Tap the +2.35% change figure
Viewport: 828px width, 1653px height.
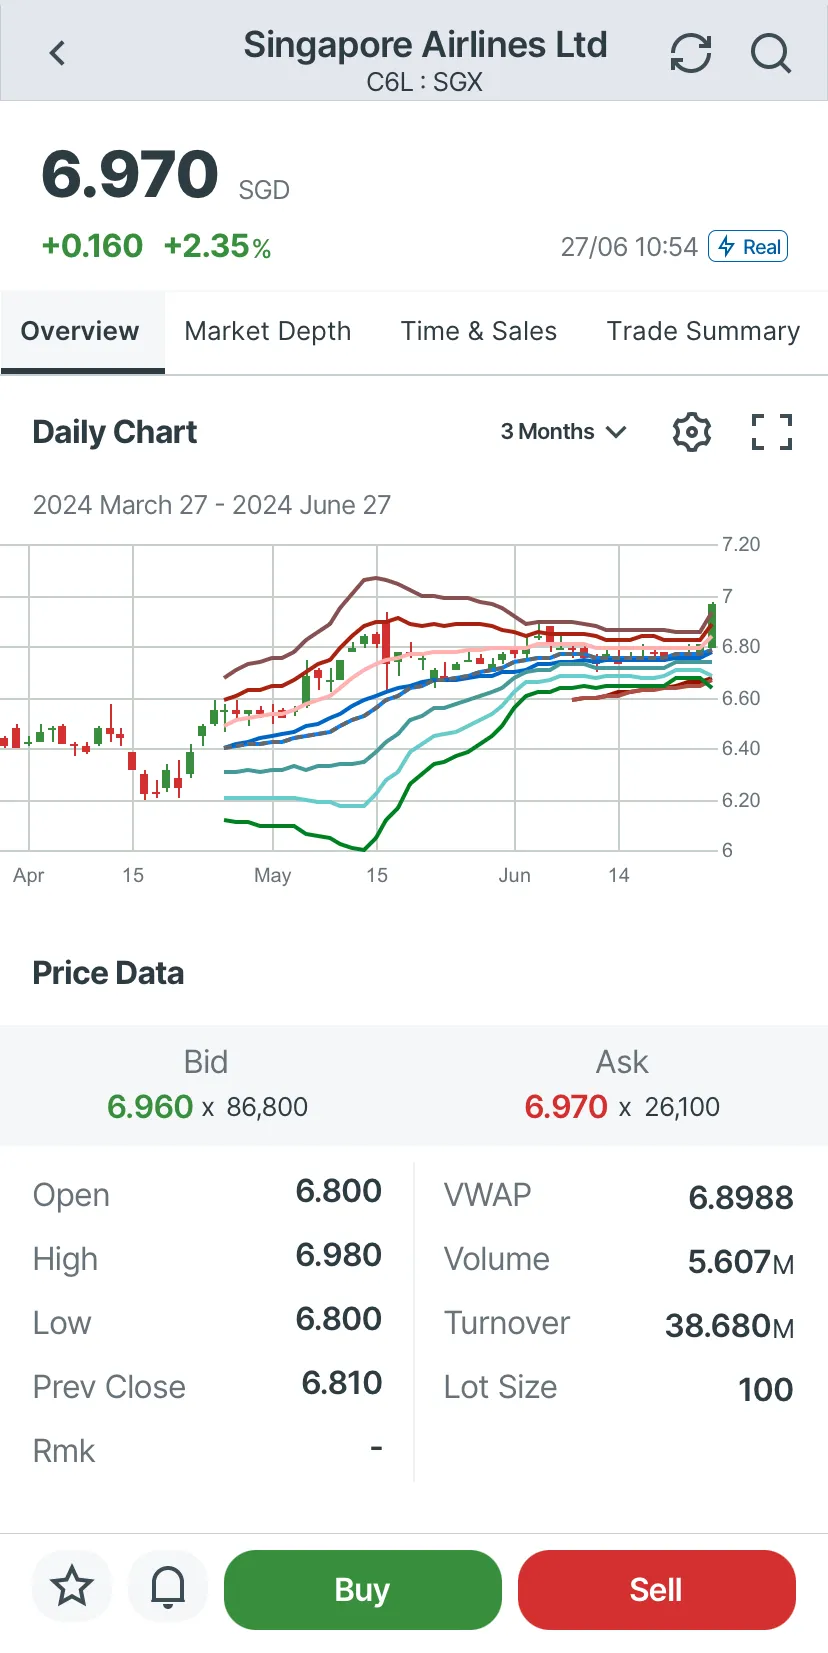(218, 246)
